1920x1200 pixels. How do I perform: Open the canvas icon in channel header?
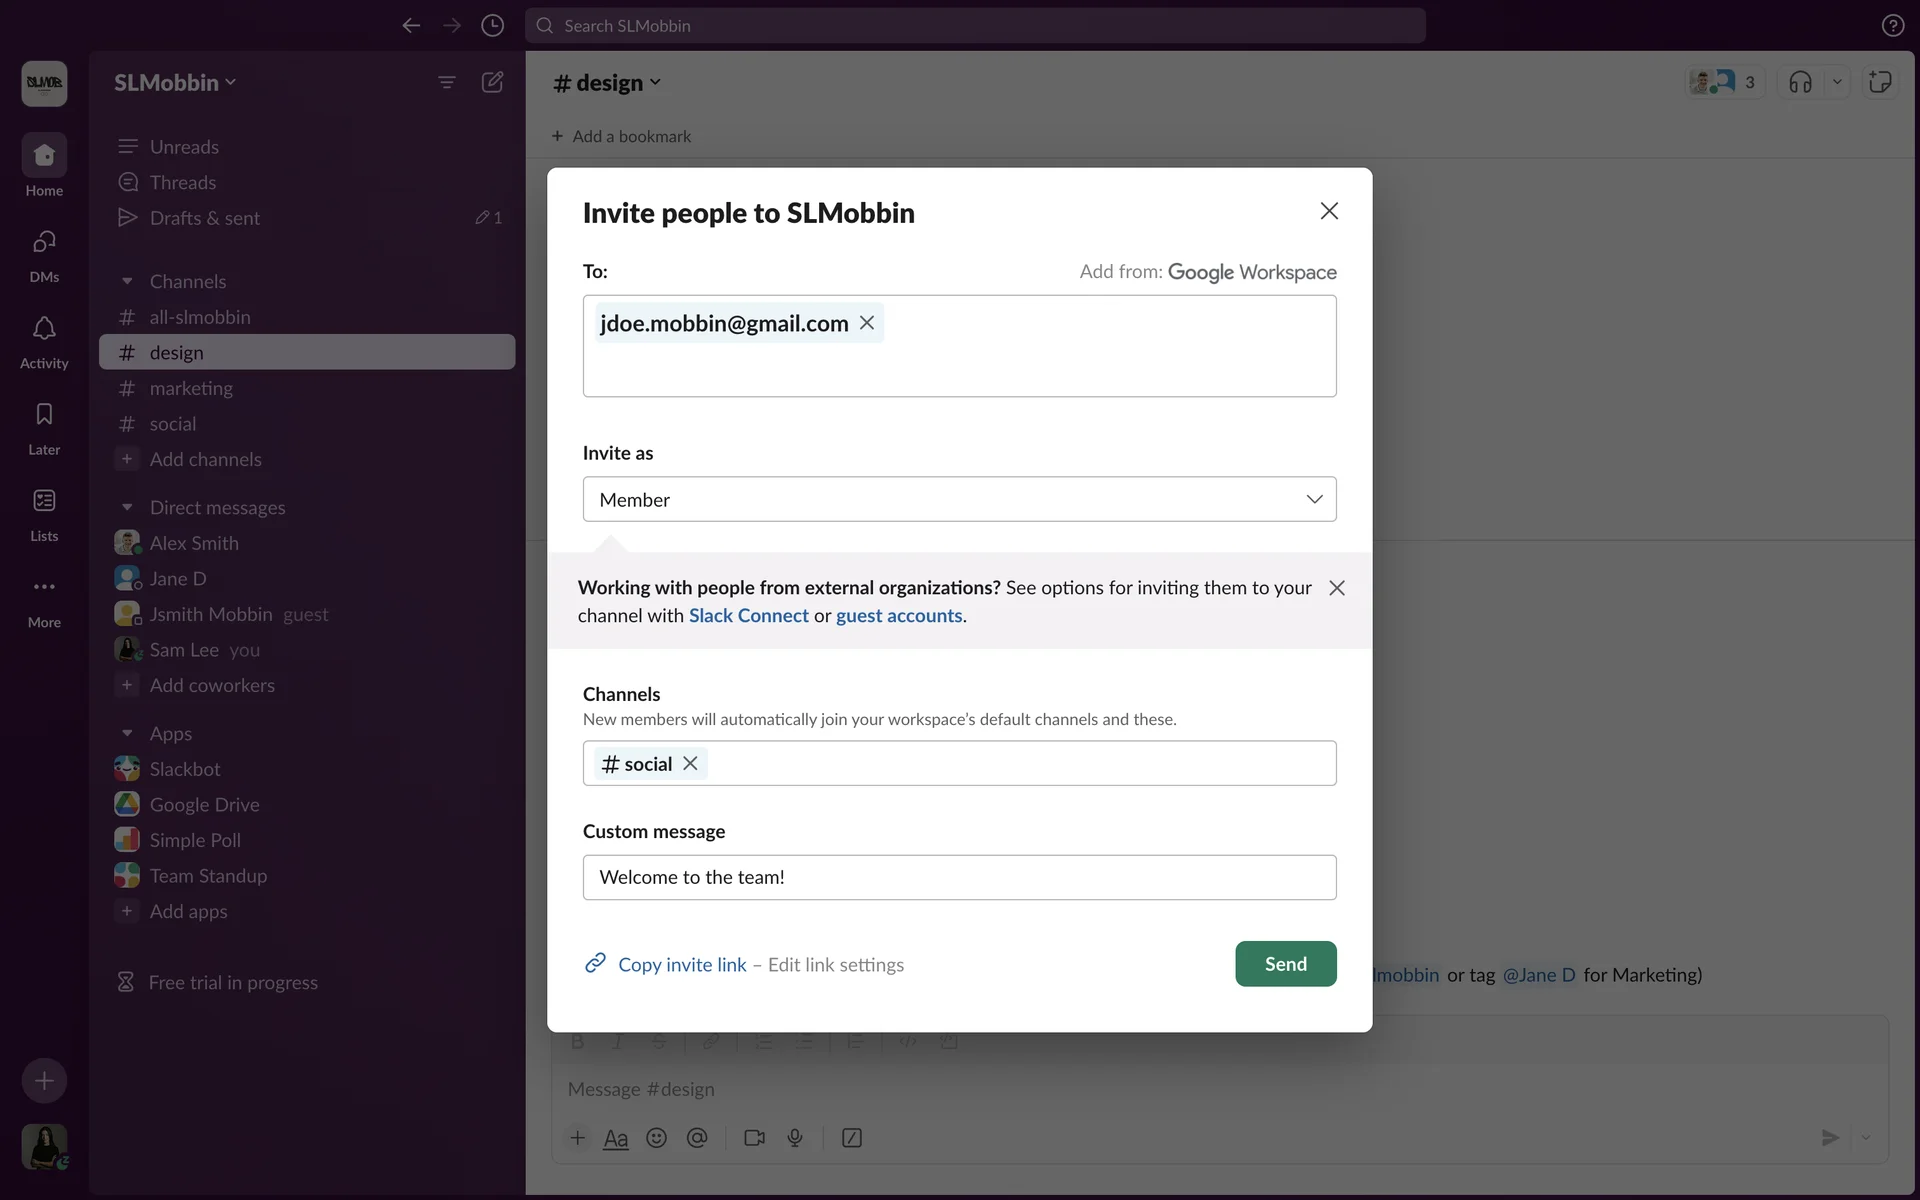tap(1880, 82)
